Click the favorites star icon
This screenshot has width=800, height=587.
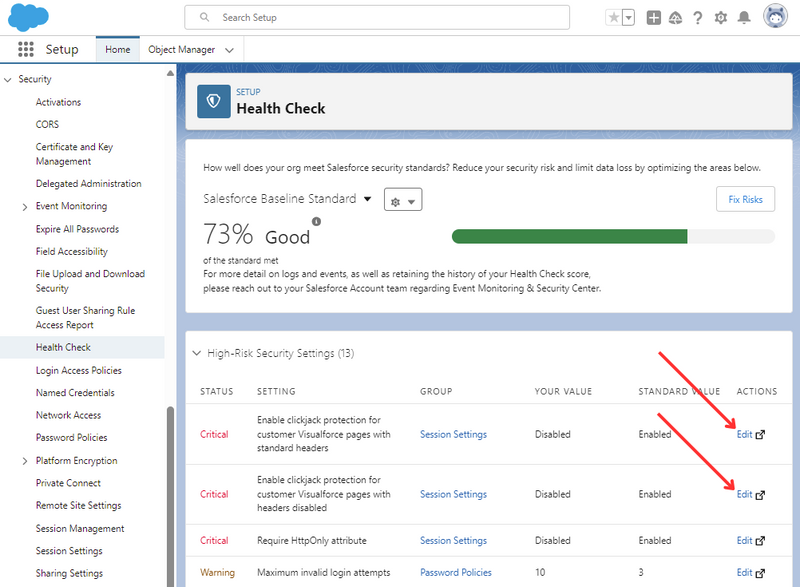tap(614, 18)
